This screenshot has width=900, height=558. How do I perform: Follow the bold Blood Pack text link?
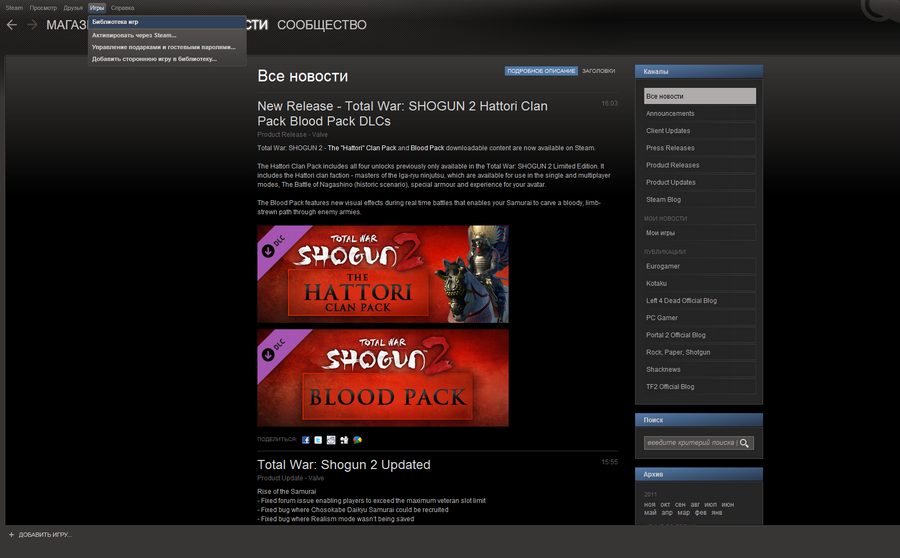427,148
